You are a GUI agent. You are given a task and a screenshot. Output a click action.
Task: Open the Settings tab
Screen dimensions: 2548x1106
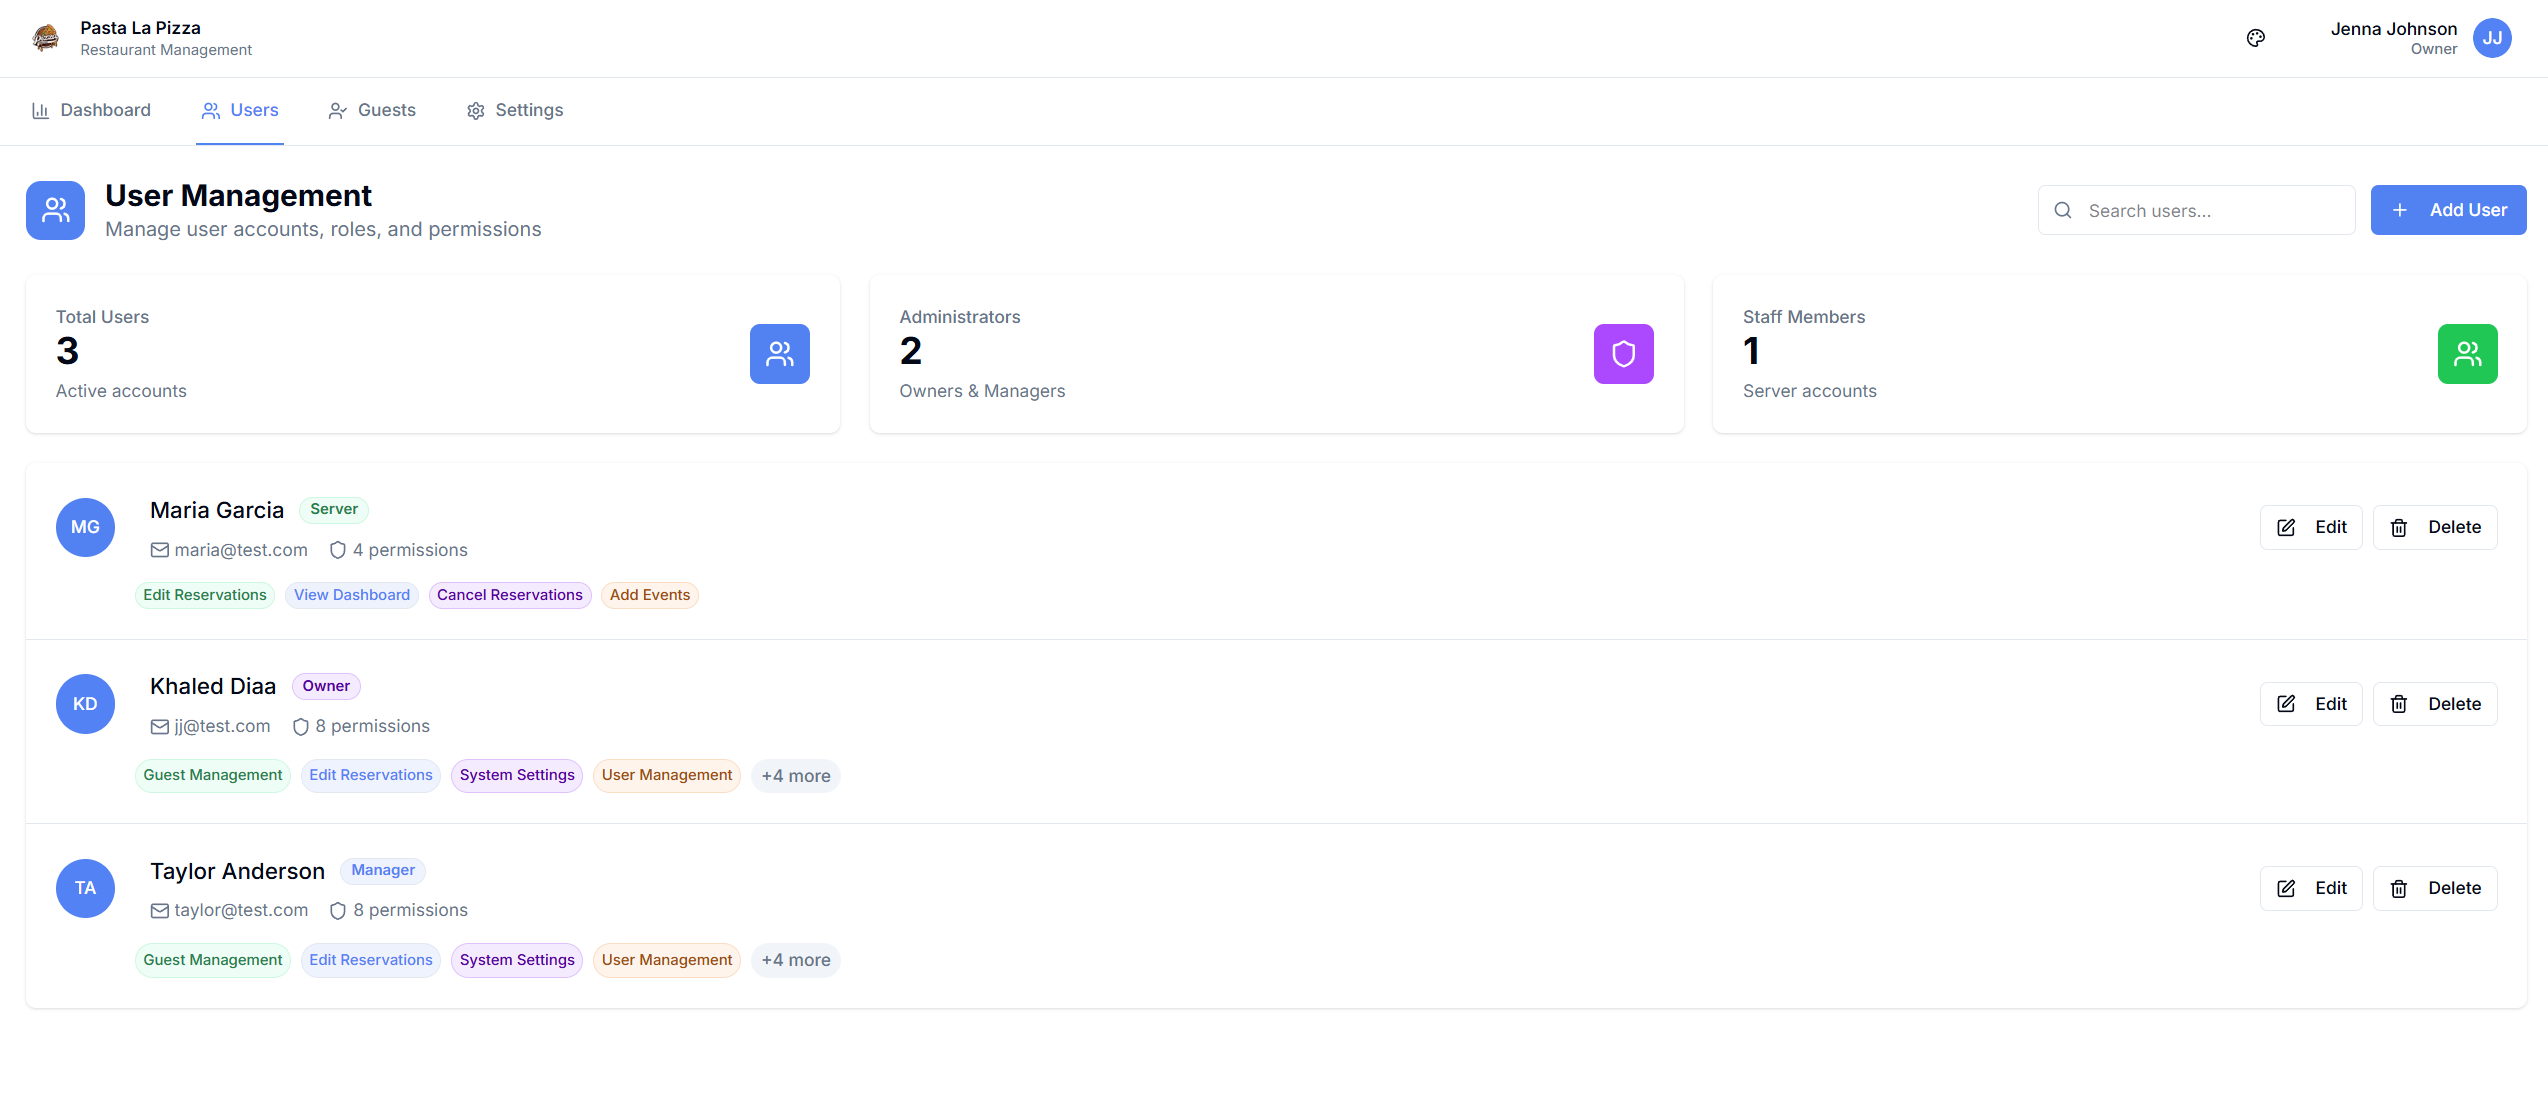pyautogui.click(x=514, y=110)
